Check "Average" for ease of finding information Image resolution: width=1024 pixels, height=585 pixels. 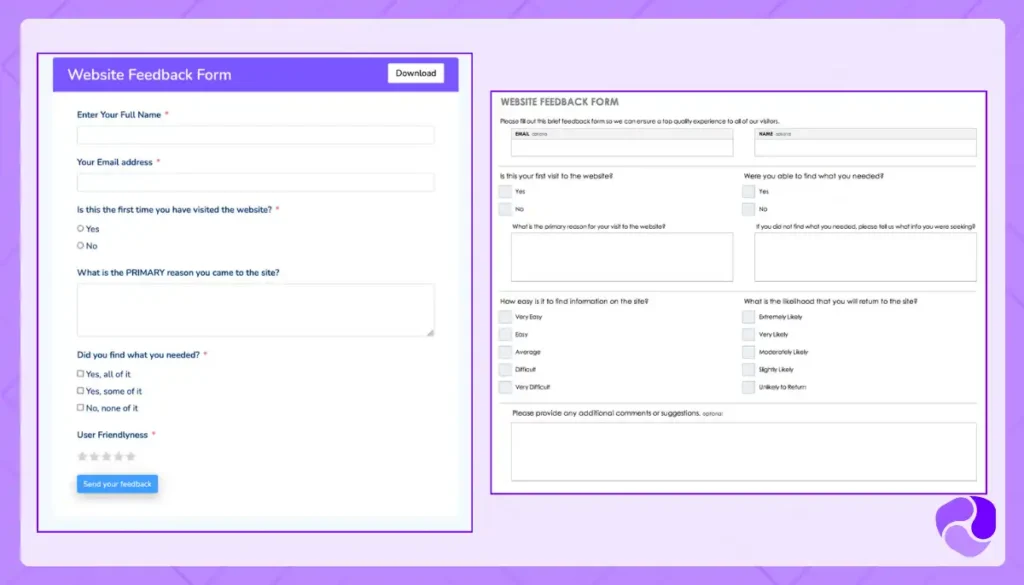point(504,352)
